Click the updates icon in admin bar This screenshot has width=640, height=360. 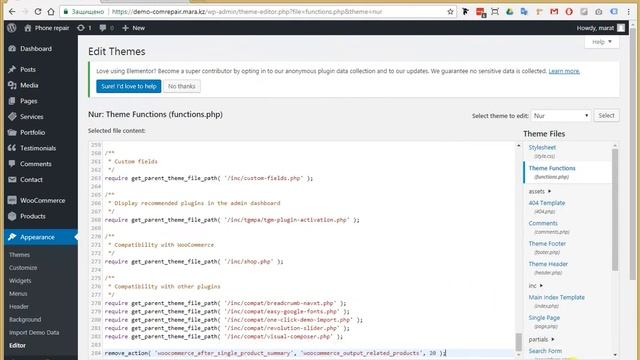81,28
